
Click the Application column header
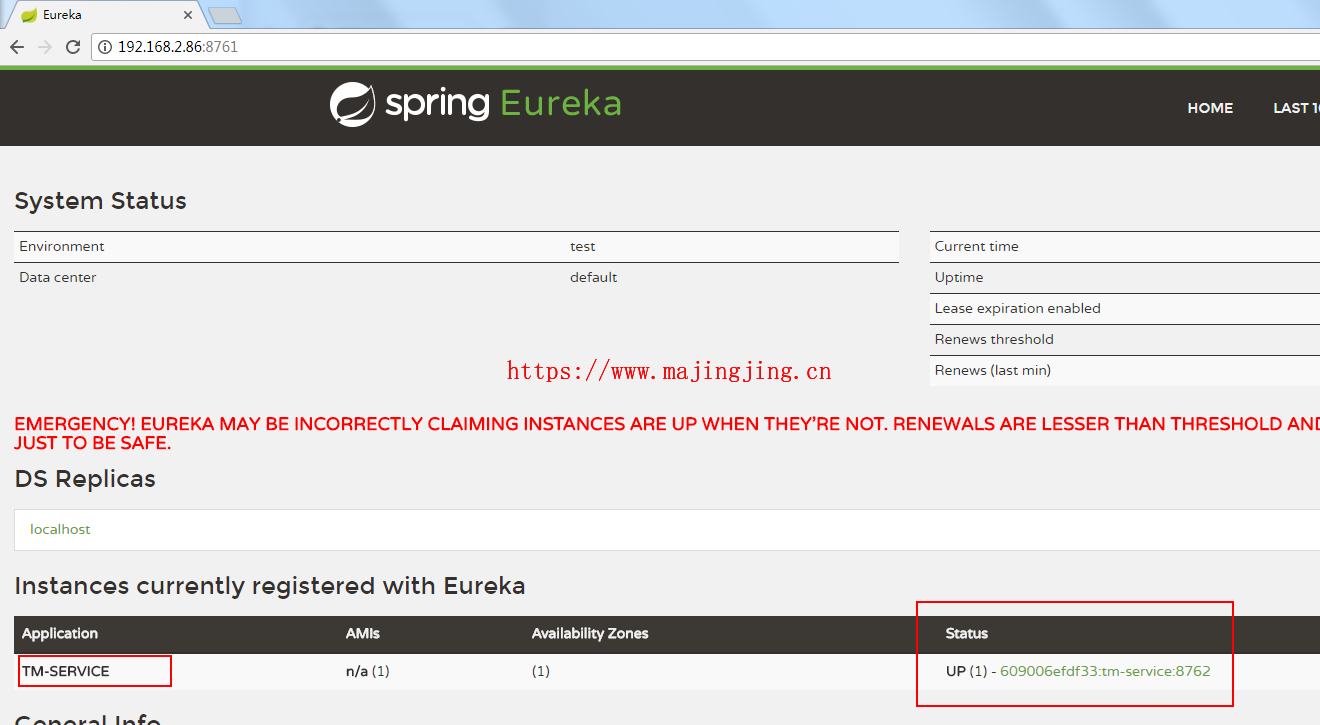click(60, 633)
